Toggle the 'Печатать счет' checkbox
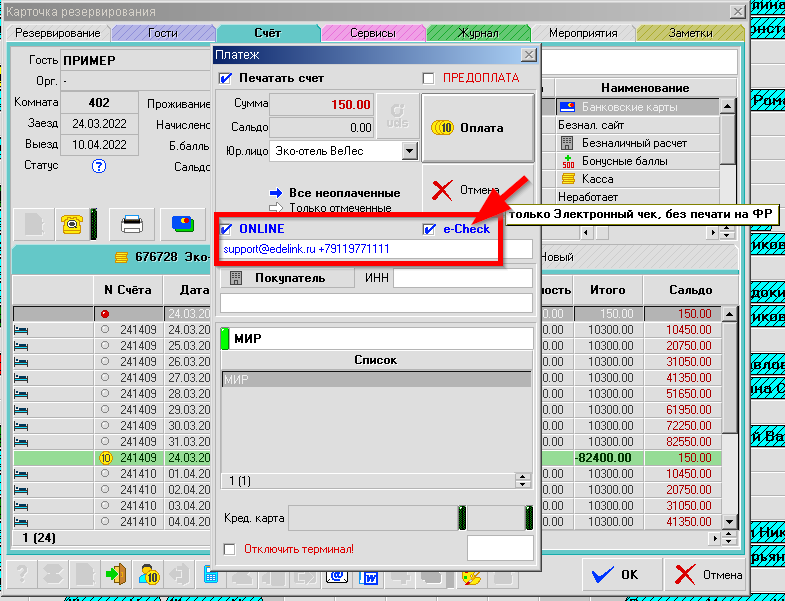Viewport: 785px width, 601px height. pyautogui.click(x=225, y=78)
